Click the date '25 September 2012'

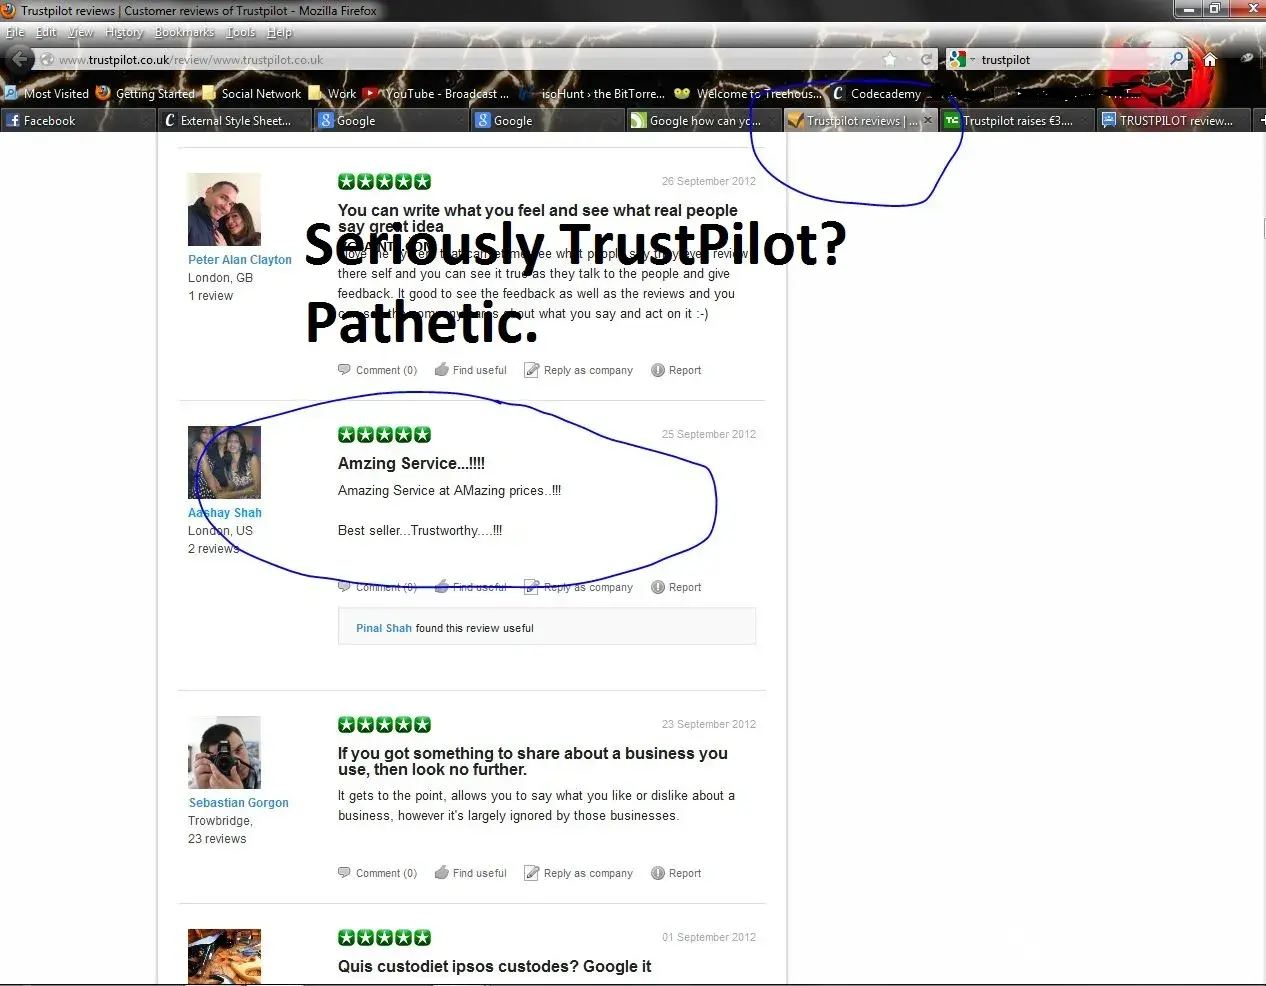[x=709, y=434]
